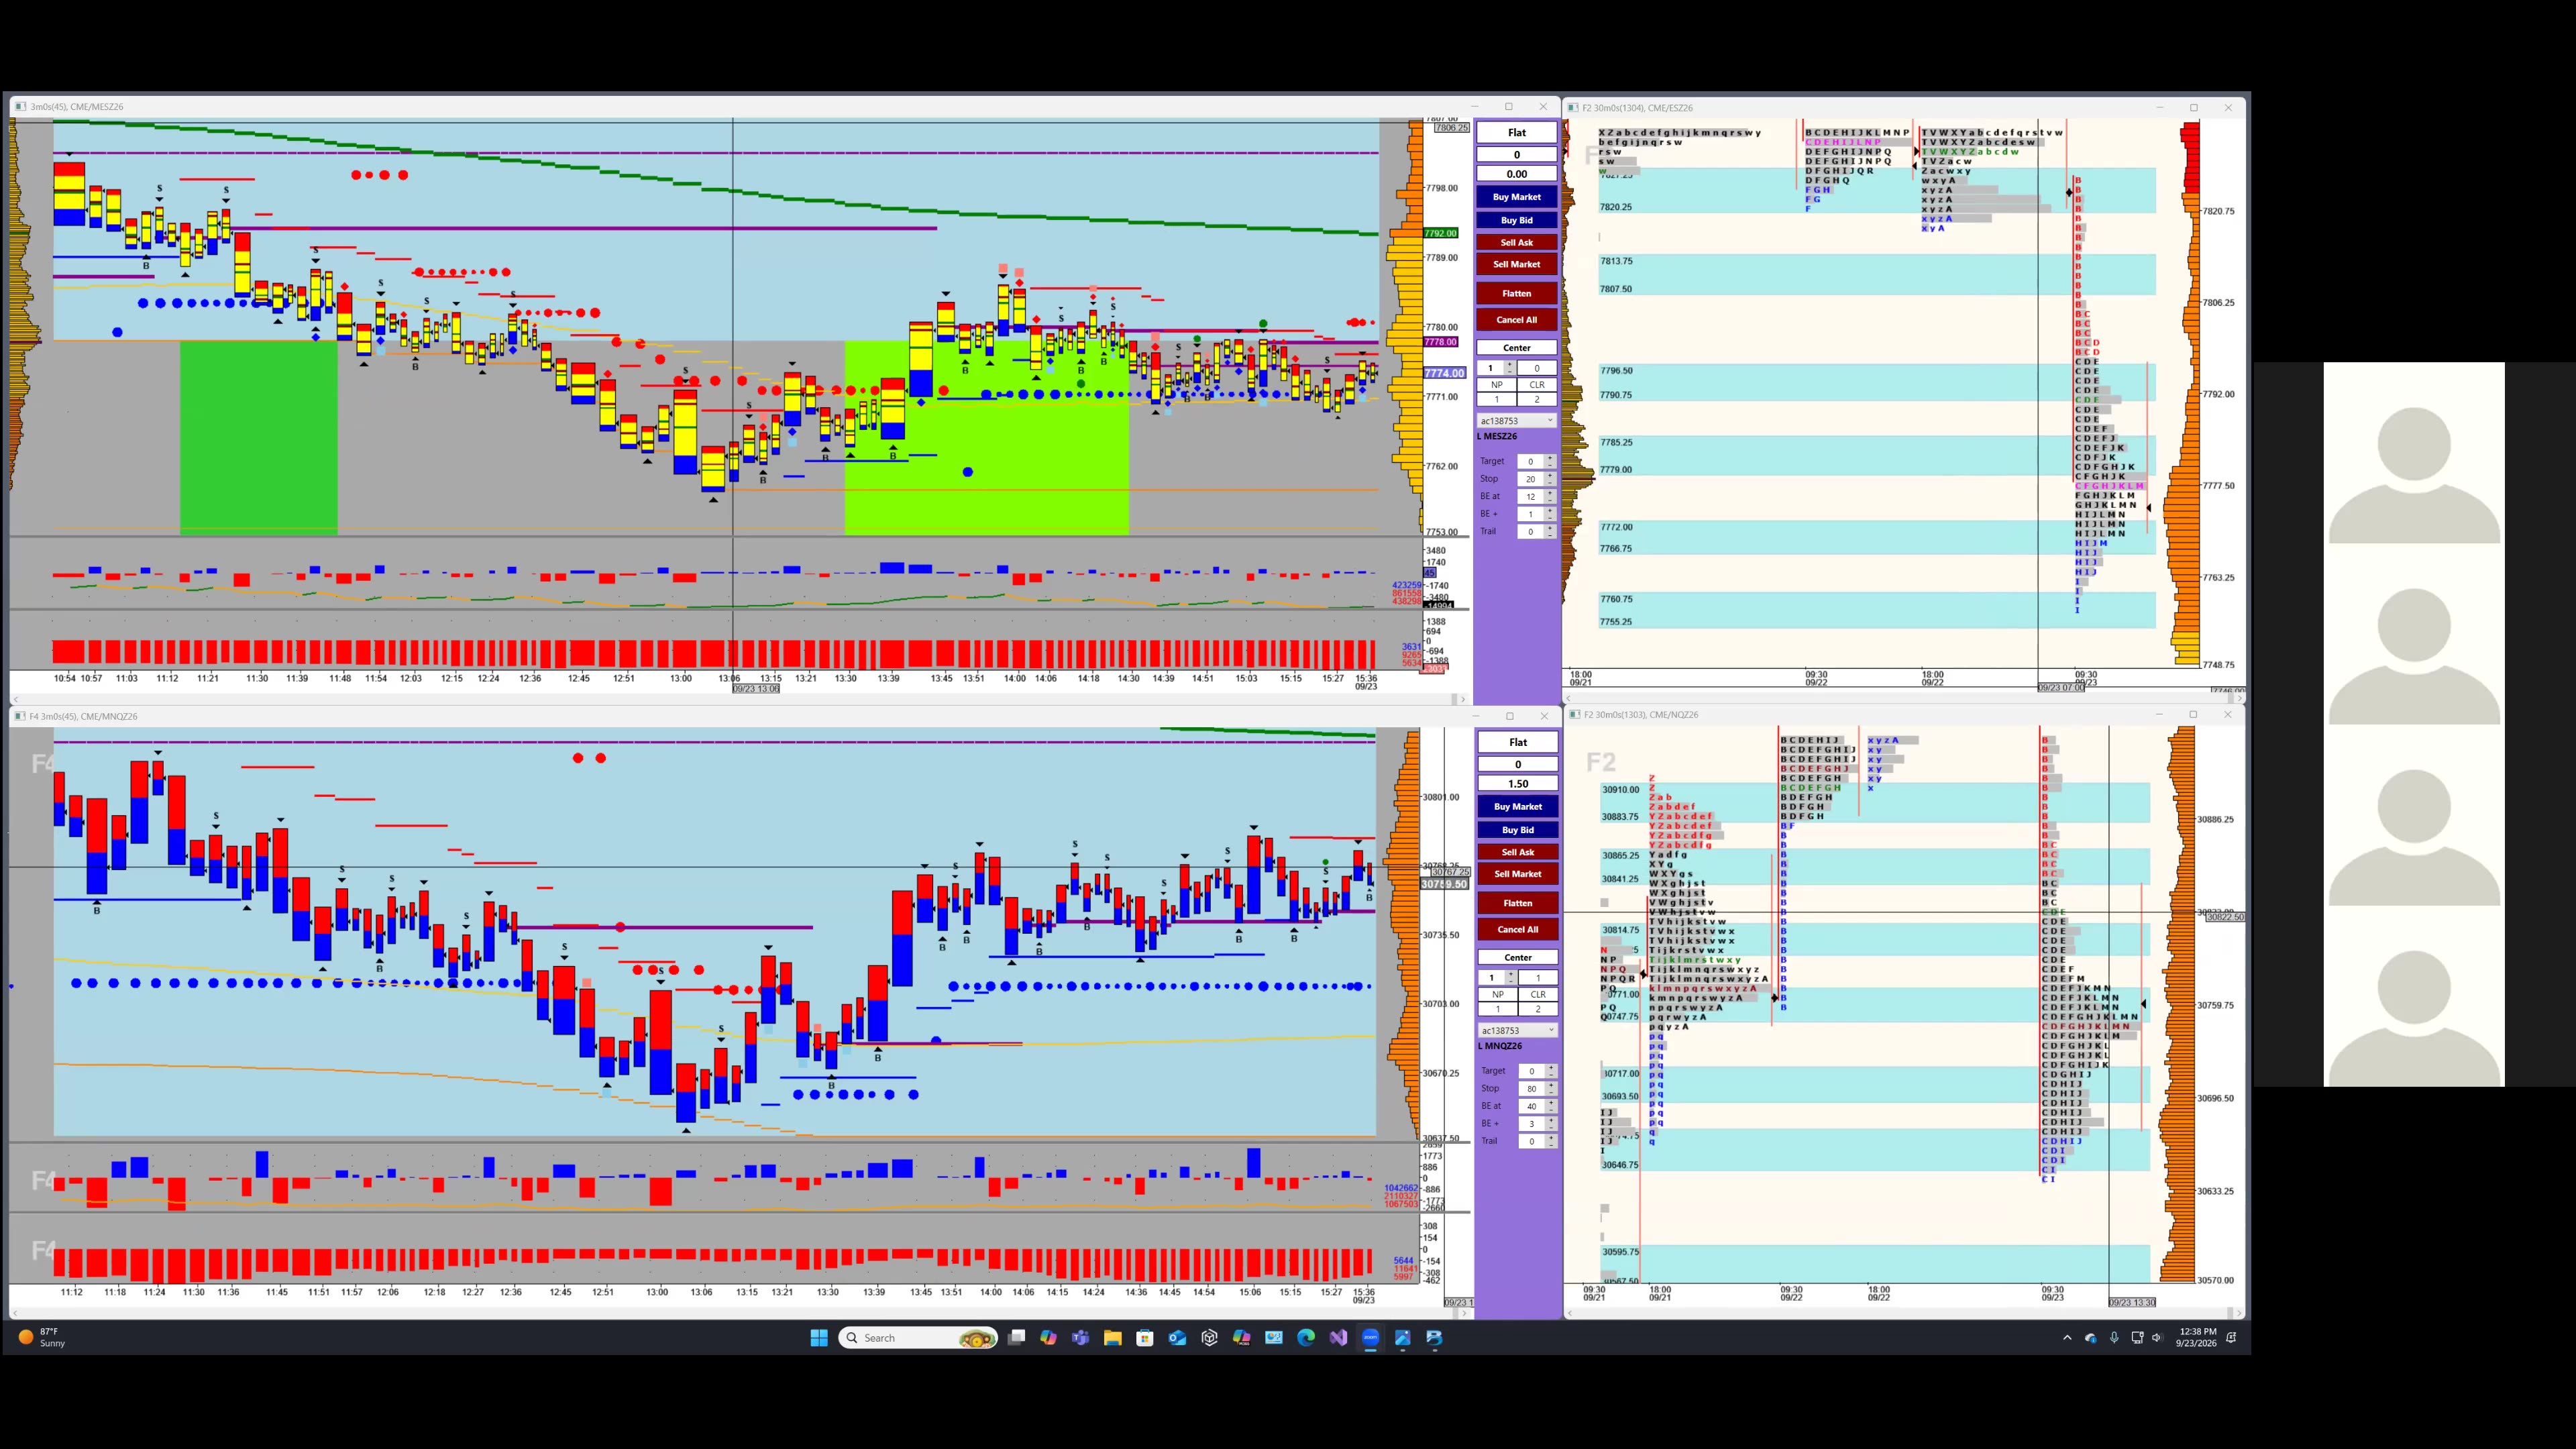Flatten the position in the MNQZ26 panel
2576x1449 pixels.
(1517, 903)
